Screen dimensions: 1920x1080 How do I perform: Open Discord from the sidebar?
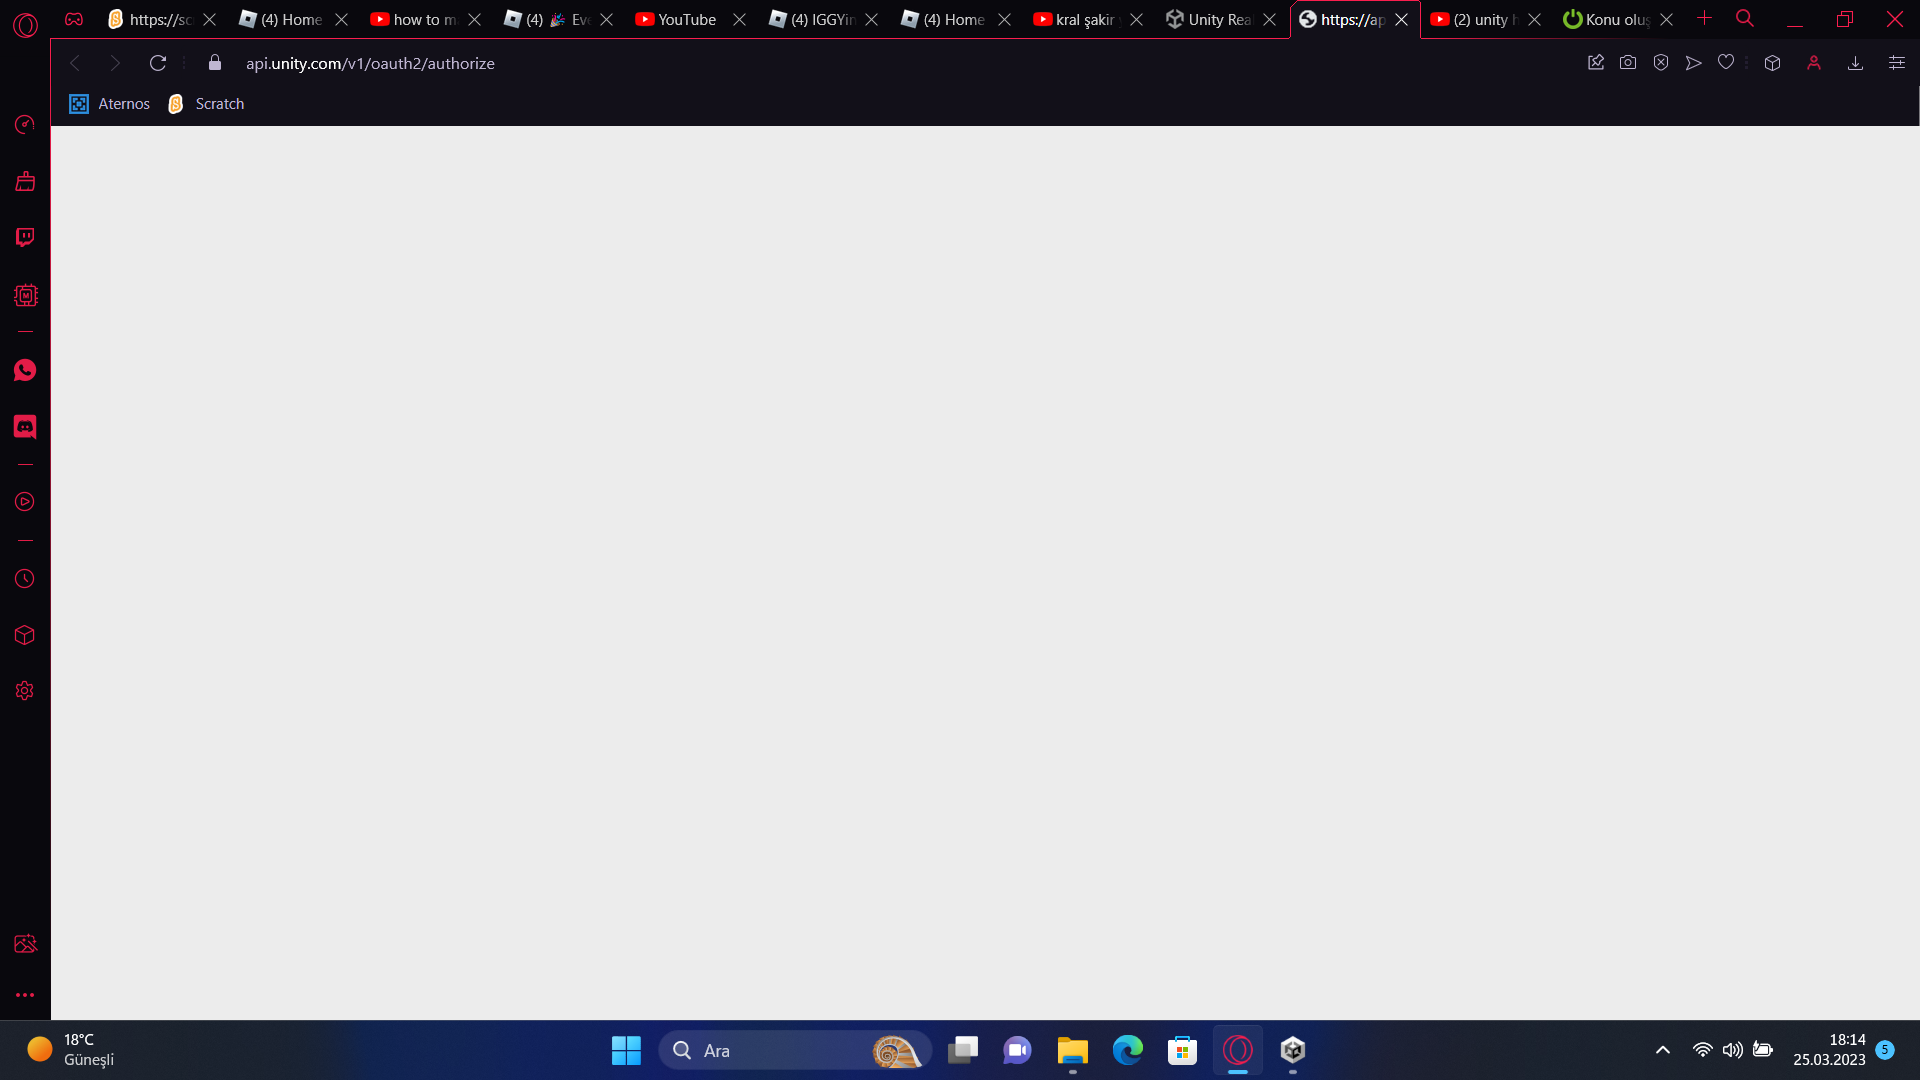25,427
